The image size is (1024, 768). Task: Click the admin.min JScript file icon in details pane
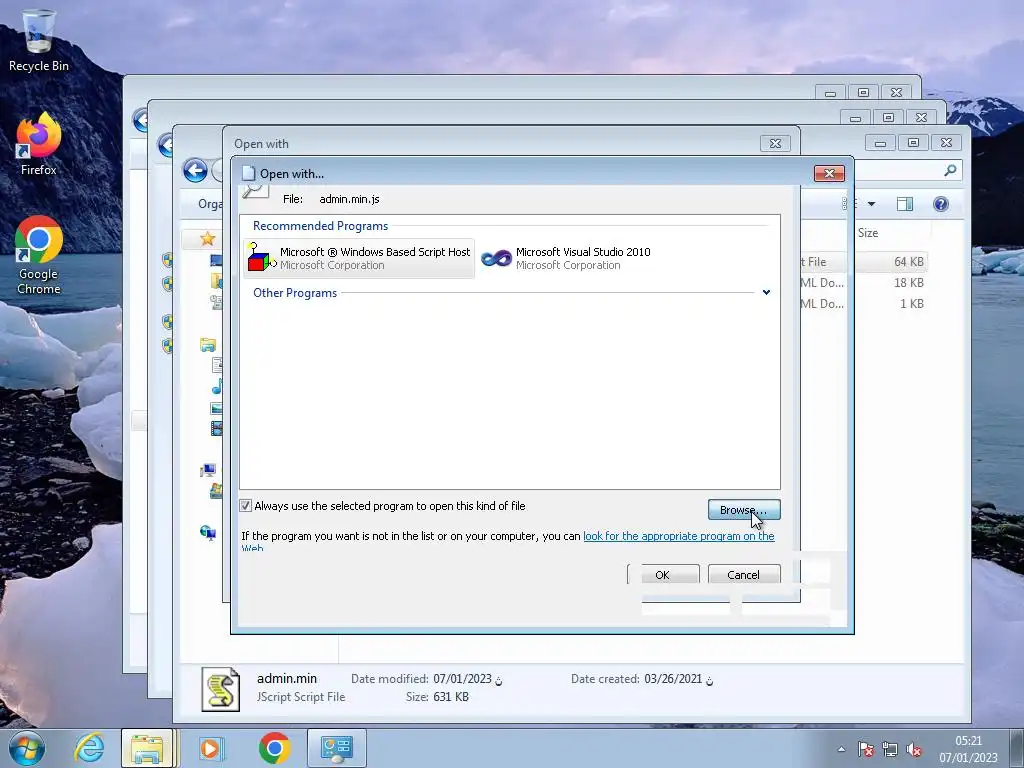[220, 688]
